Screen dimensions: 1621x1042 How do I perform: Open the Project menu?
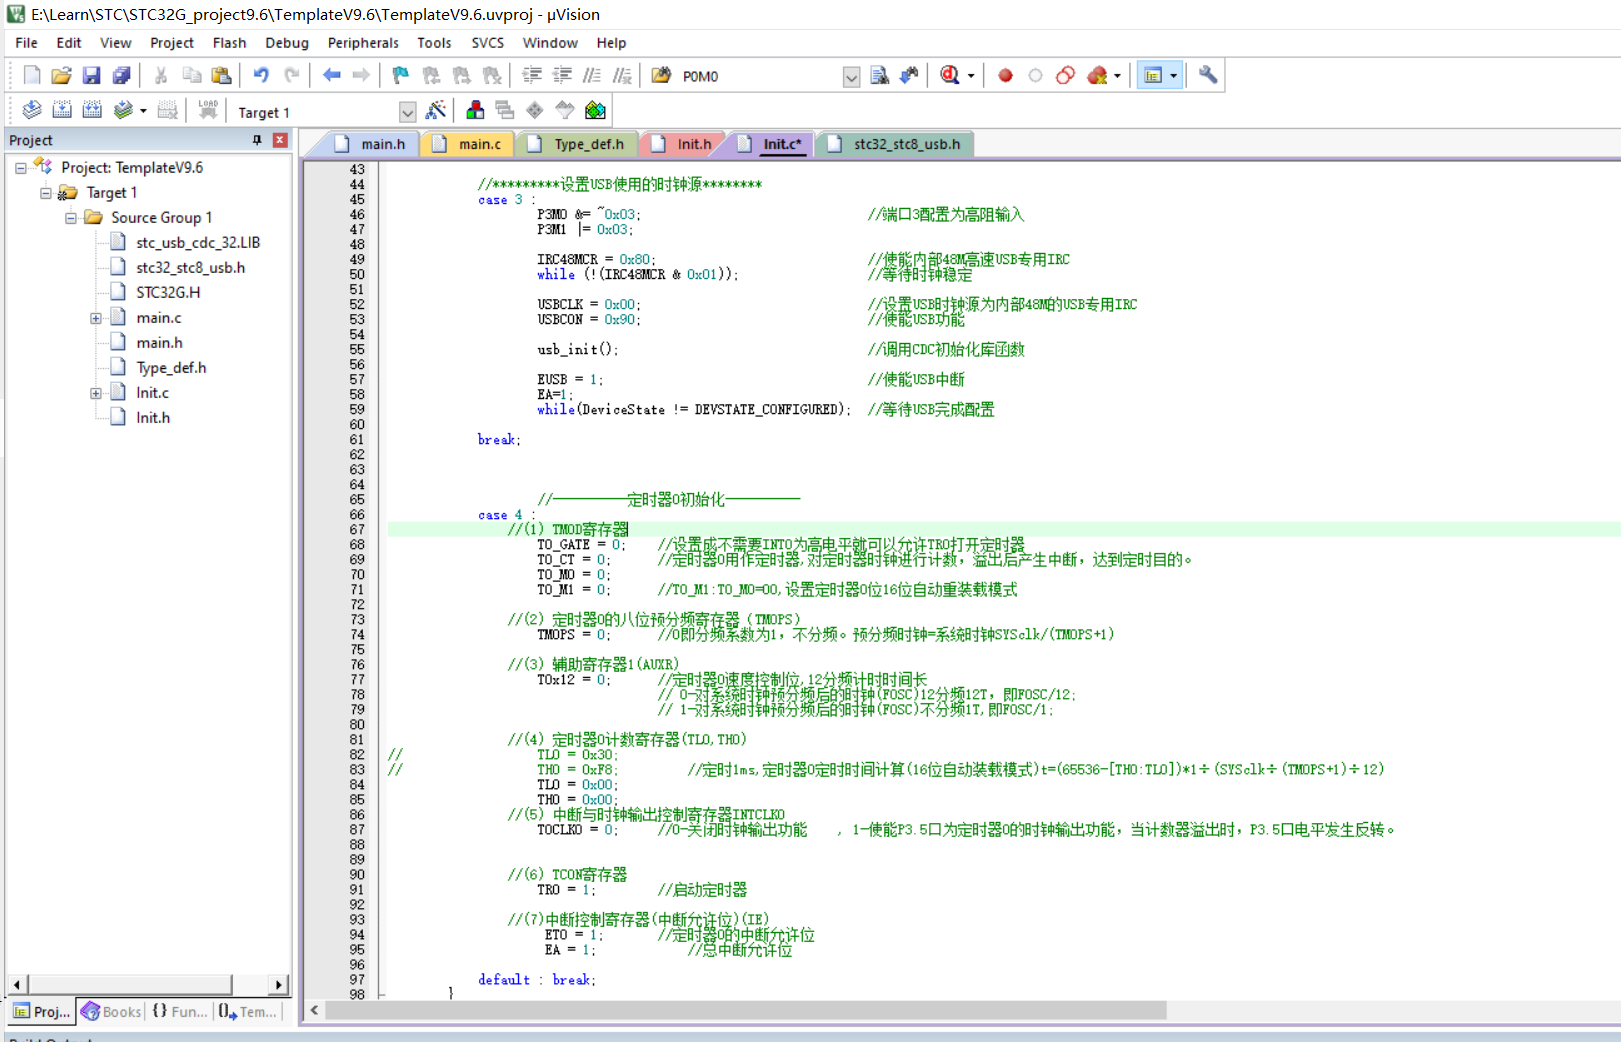point(172,43)
